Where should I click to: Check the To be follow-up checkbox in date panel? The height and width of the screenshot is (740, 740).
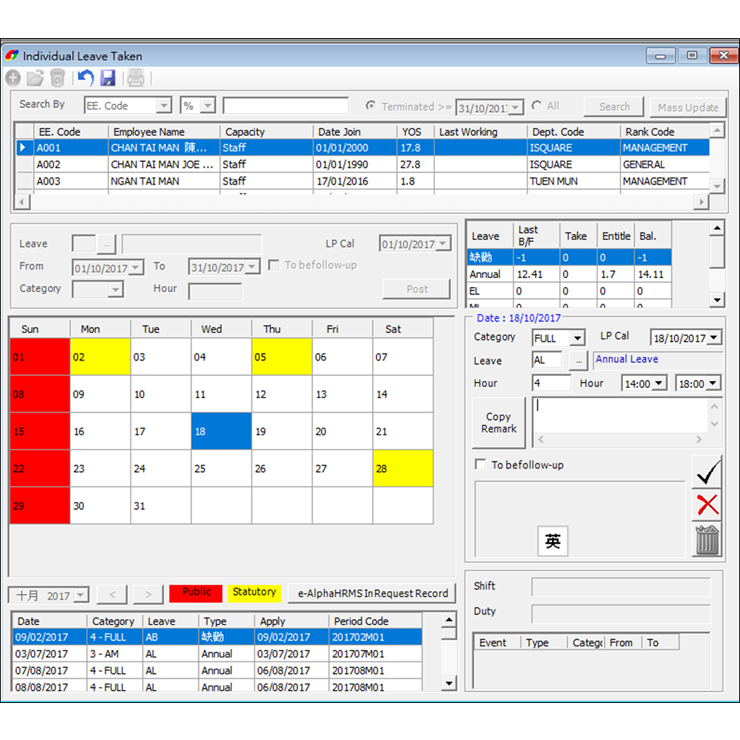tap(480, 464)
